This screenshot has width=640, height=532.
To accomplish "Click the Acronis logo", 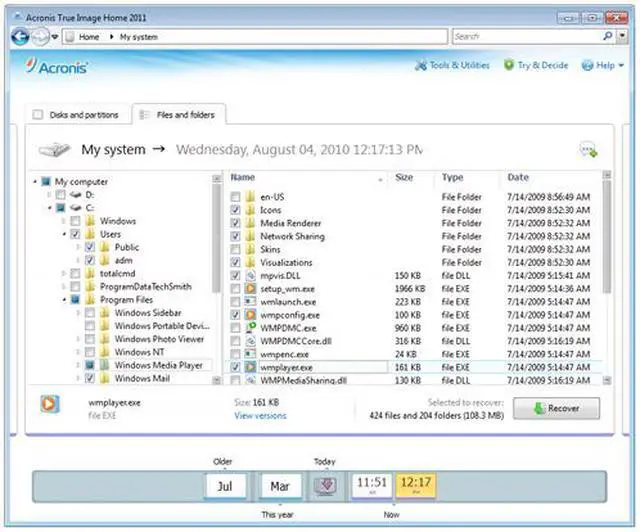I will pyautogui.click(x=57, y=66).
